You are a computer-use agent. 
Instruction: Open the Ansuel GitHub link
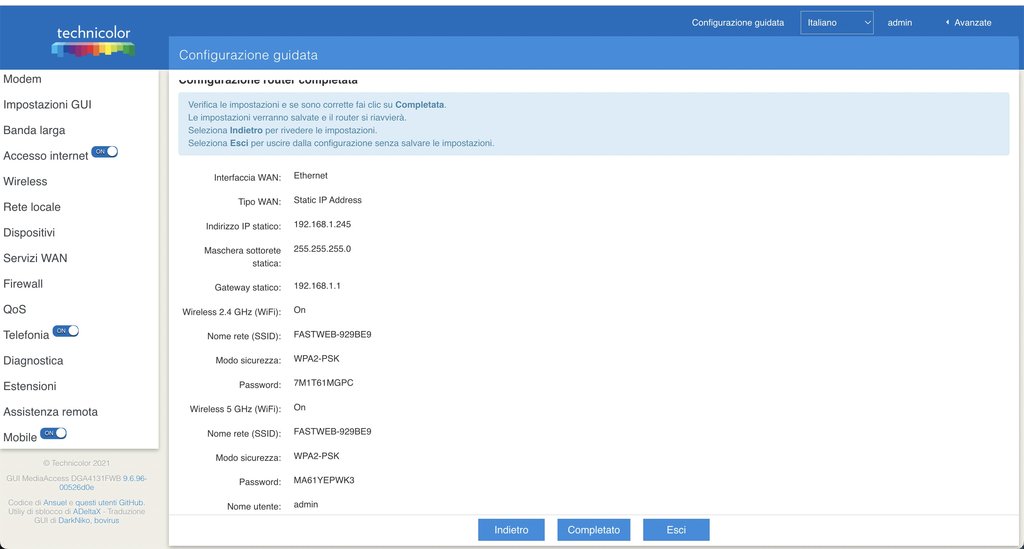click(54, 502)
